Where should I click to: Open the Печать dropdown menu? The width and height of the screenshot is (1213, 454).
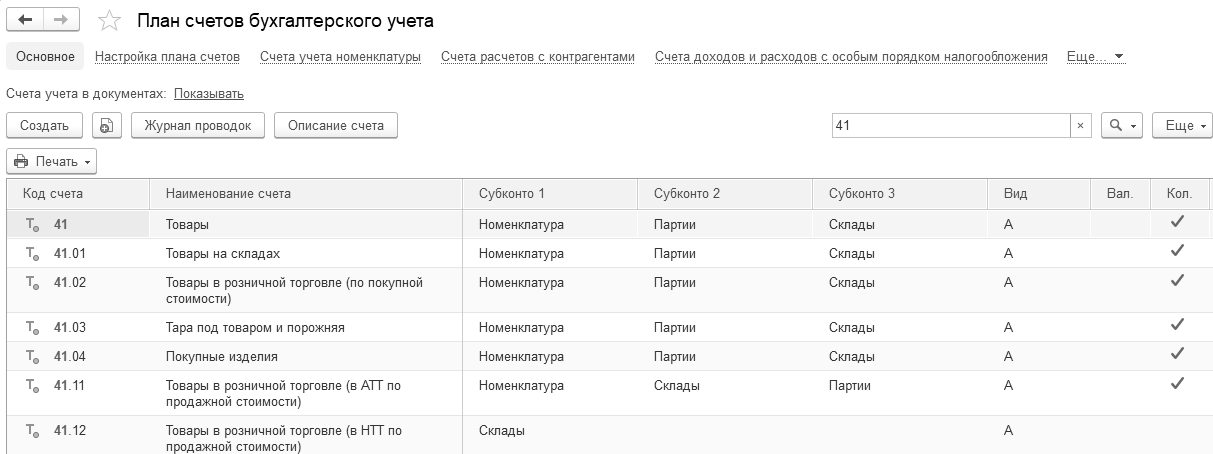(52, 161)
